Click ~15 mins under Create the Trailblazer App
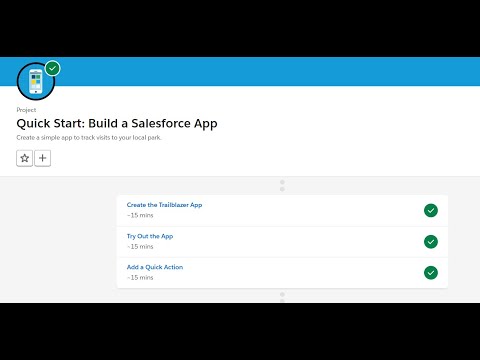480x360 pixels. point(140,215)
